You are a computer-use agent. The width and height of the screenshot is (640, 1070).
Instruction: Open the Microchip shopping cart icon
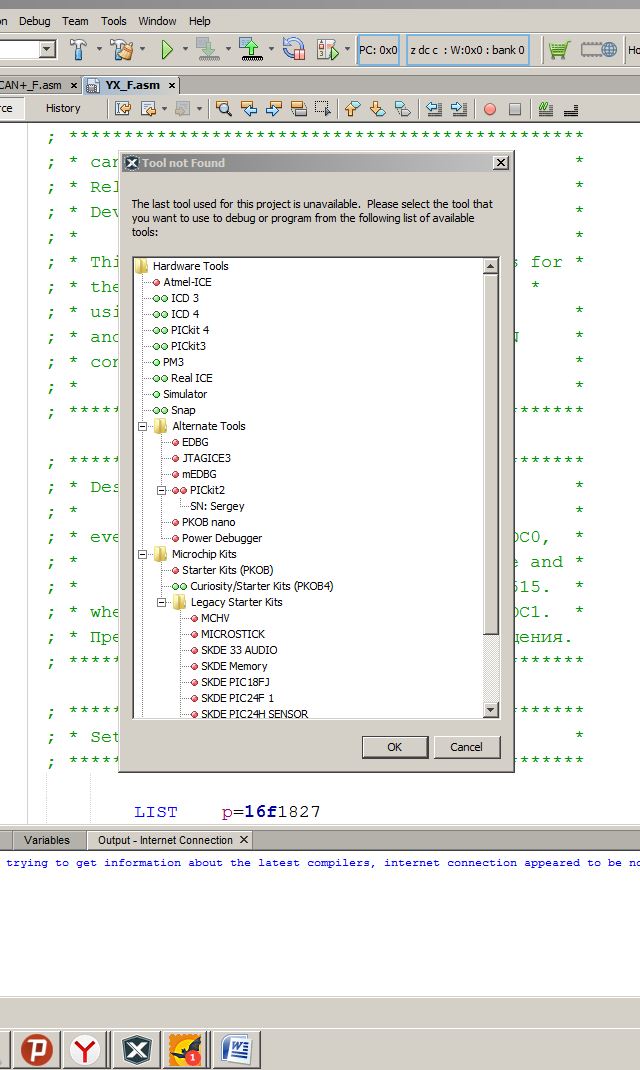click(559, 49)
